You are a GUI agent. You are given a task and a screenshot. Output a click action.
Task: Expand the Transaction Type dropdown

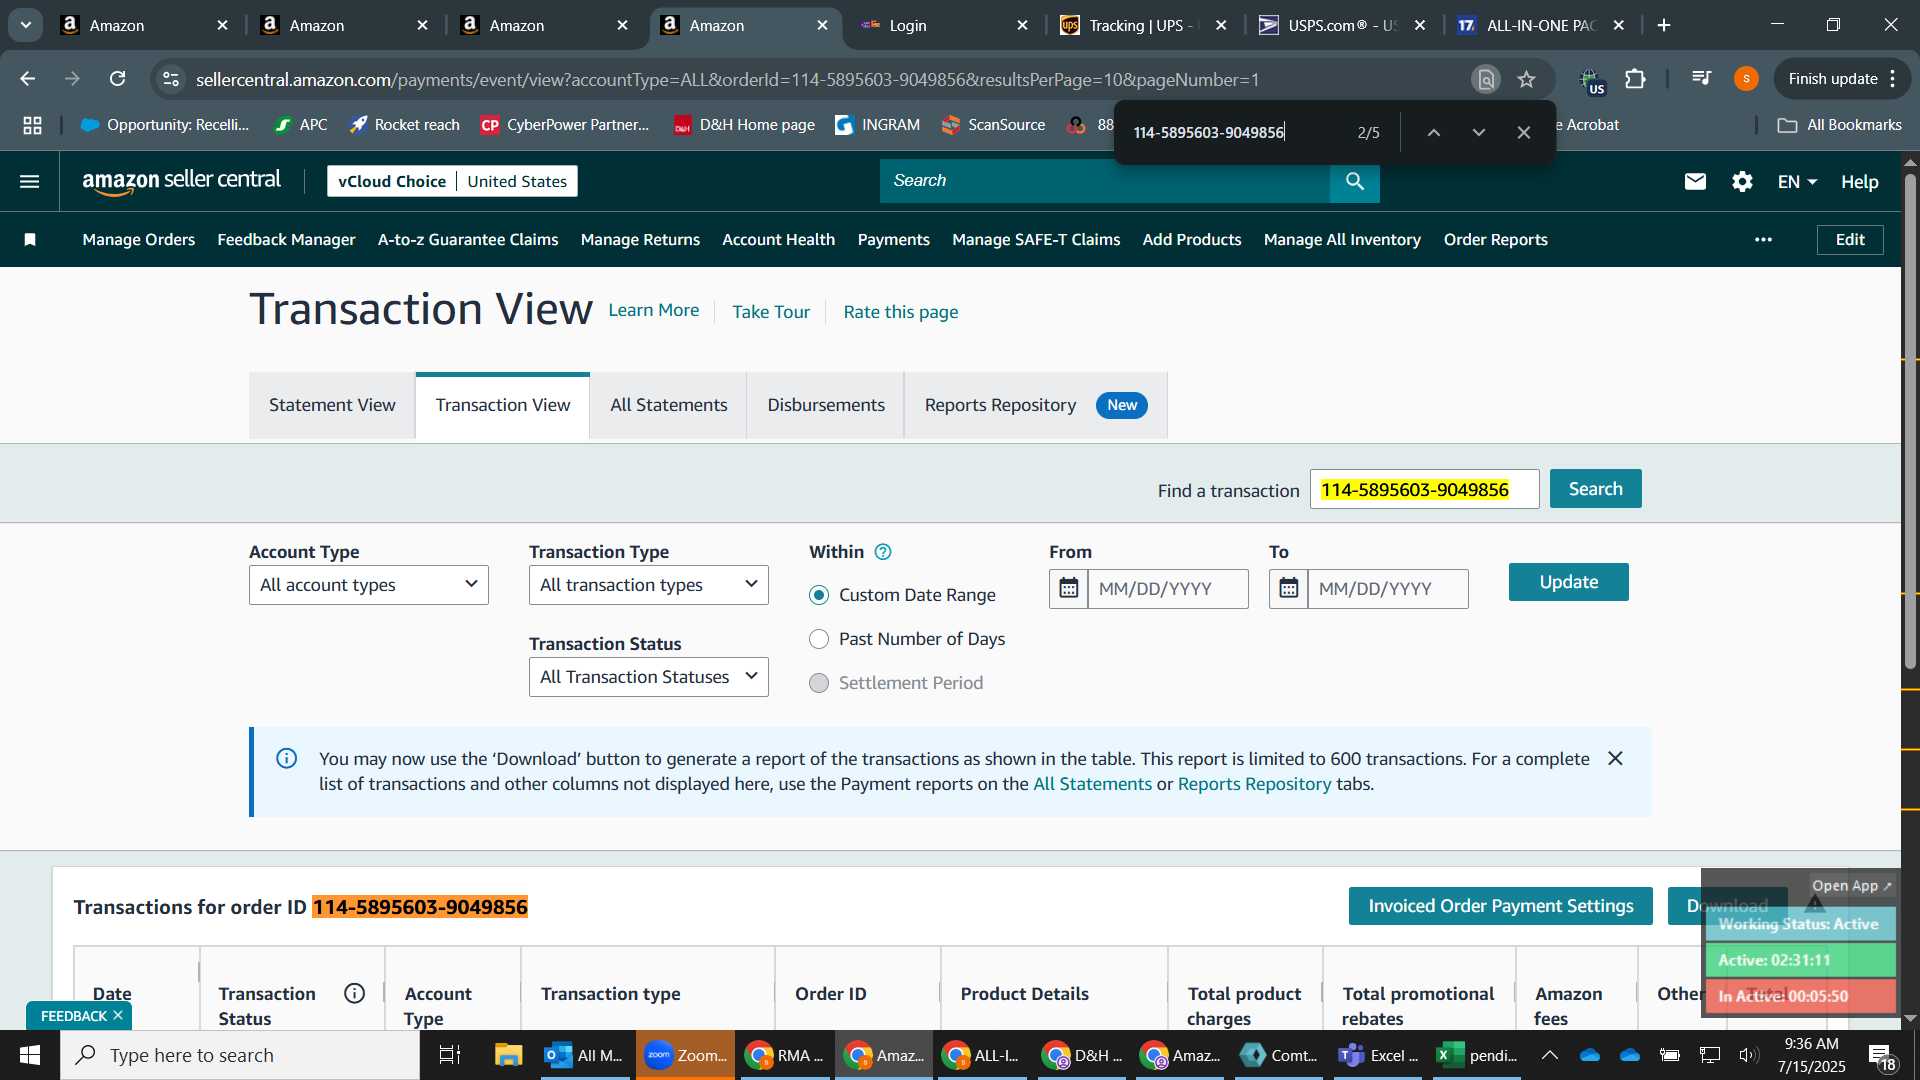[648, 585]
